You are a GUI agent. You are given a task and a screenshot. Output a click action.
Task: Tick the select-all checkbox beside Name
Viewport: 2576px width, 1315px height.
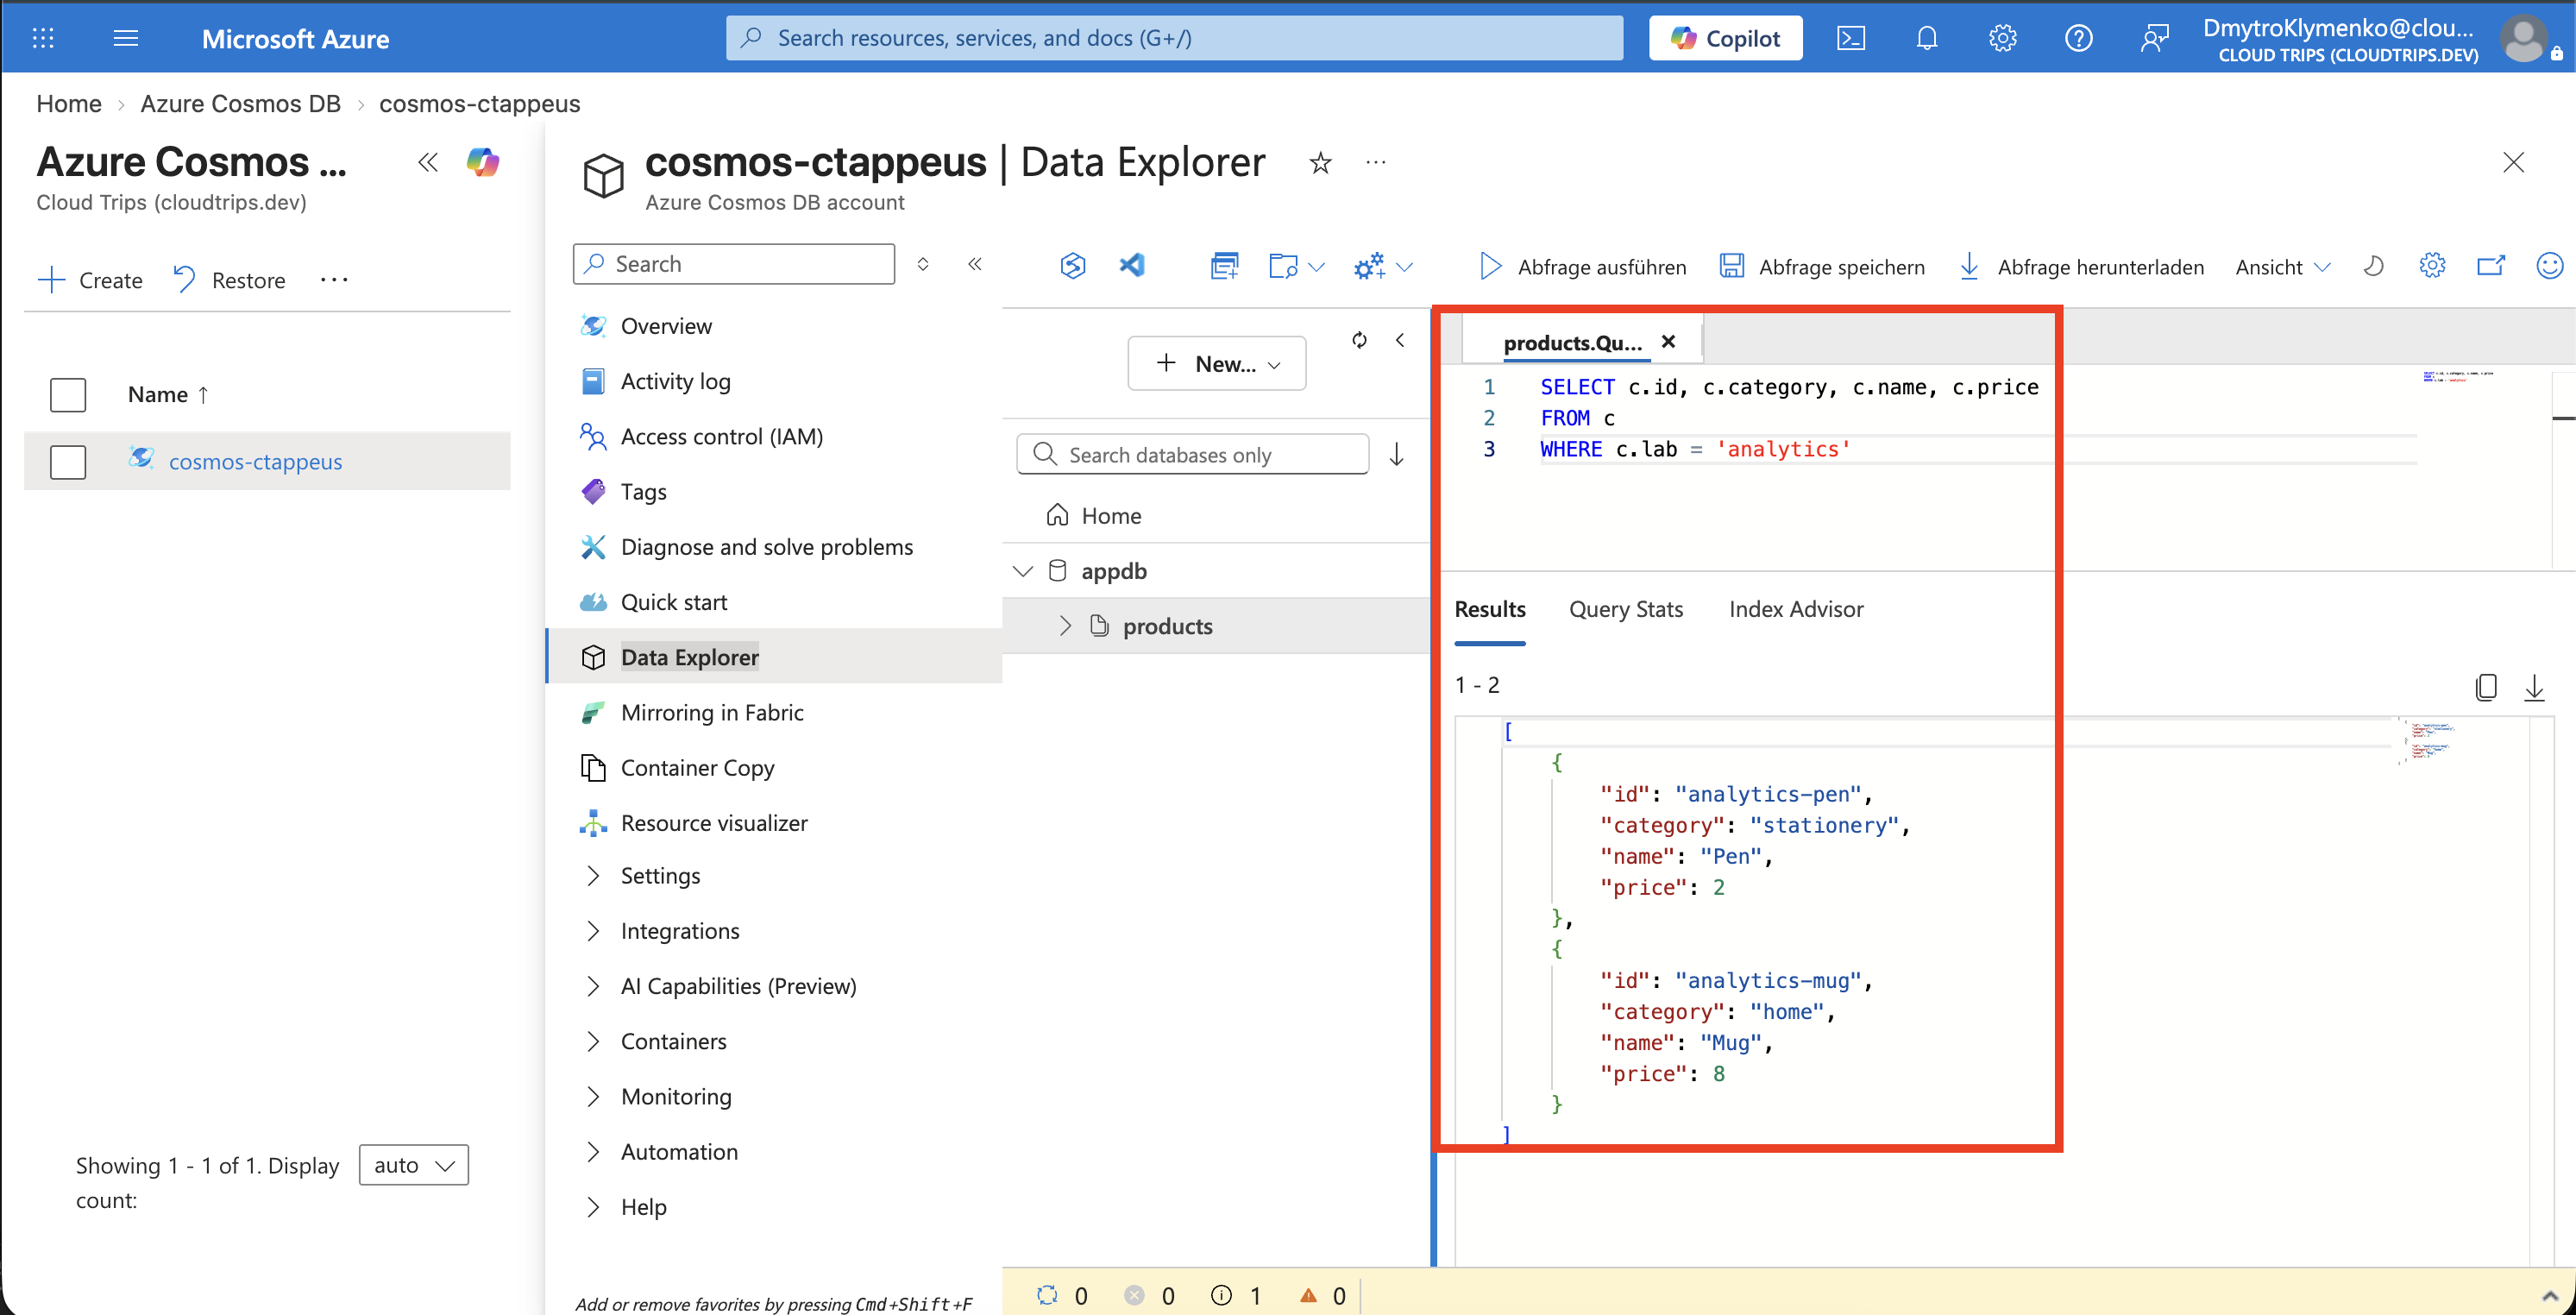pyautogui.click(x=68, y=394)
